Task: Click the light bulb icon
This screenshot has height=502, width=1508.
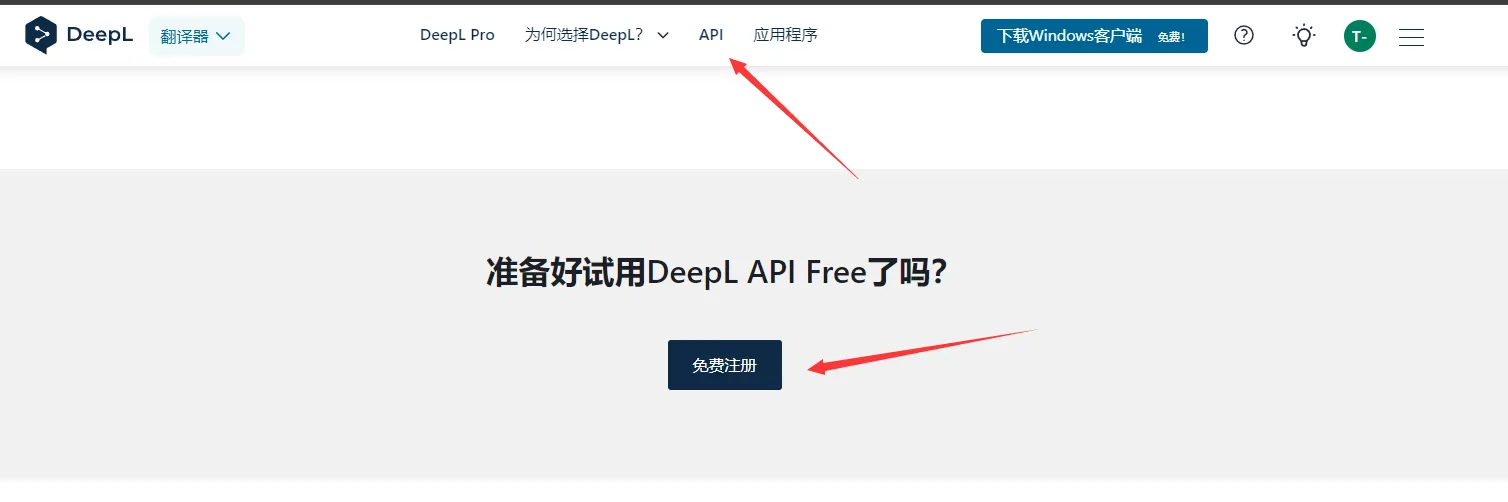Action: coord(1304,36)
